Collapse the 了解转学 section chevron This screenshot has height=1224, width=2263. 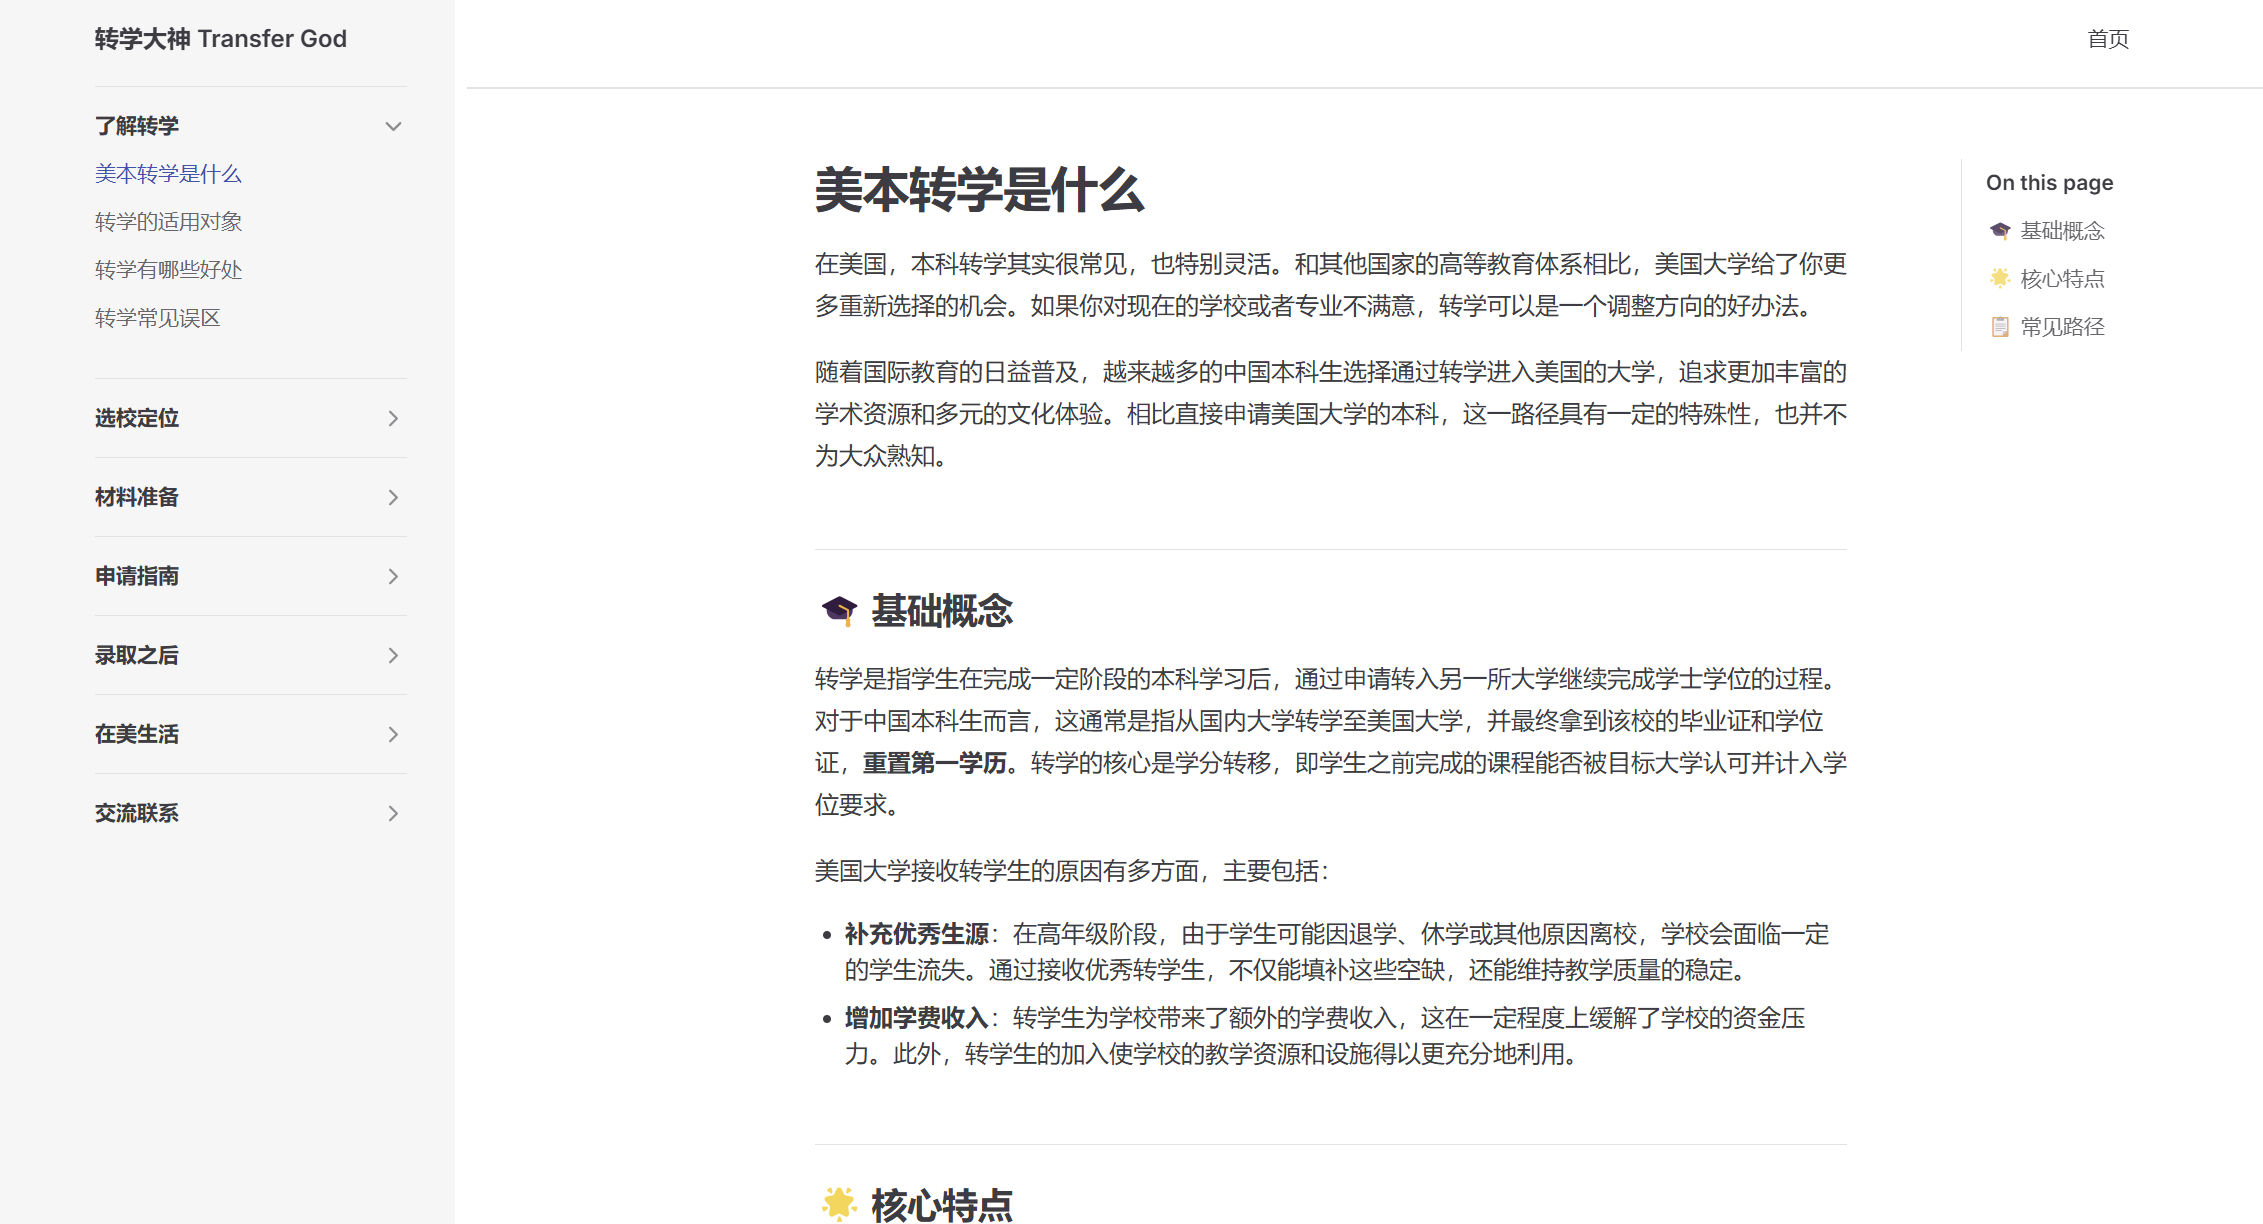(x=393, y=126)
